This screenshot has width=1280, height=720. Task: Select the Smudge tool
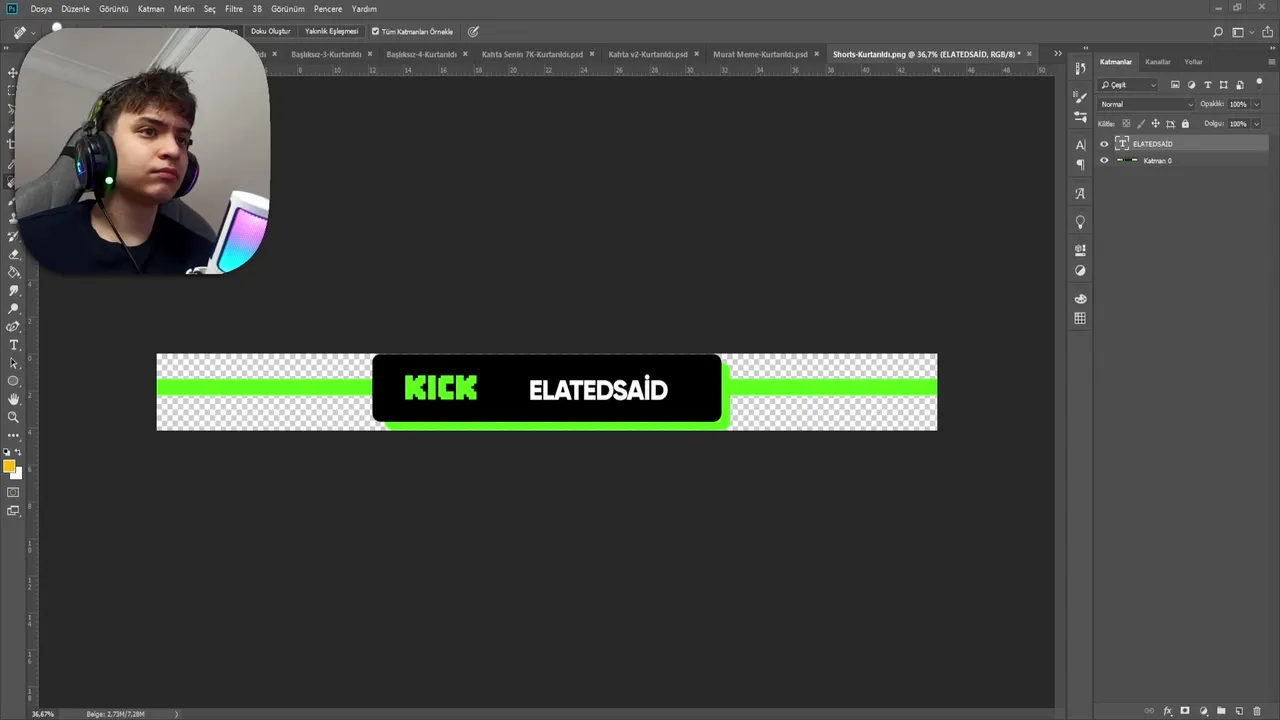[14, 289]
